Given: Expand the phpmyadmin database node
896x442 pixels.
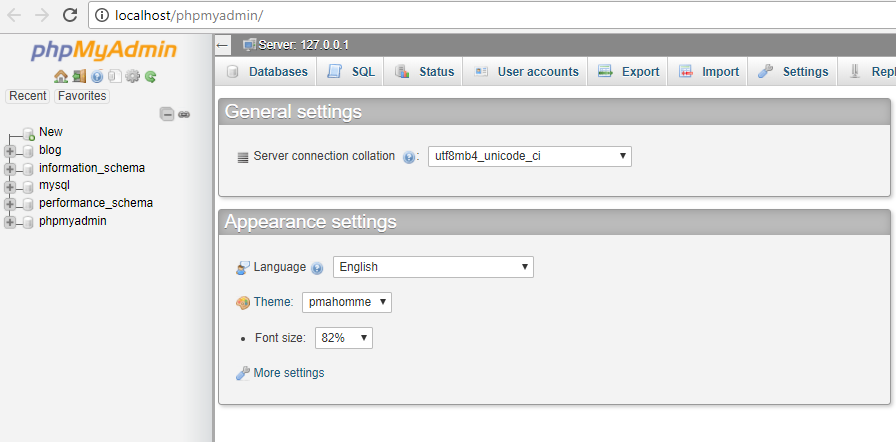Looking at the screenshot, I should [10, 222].
